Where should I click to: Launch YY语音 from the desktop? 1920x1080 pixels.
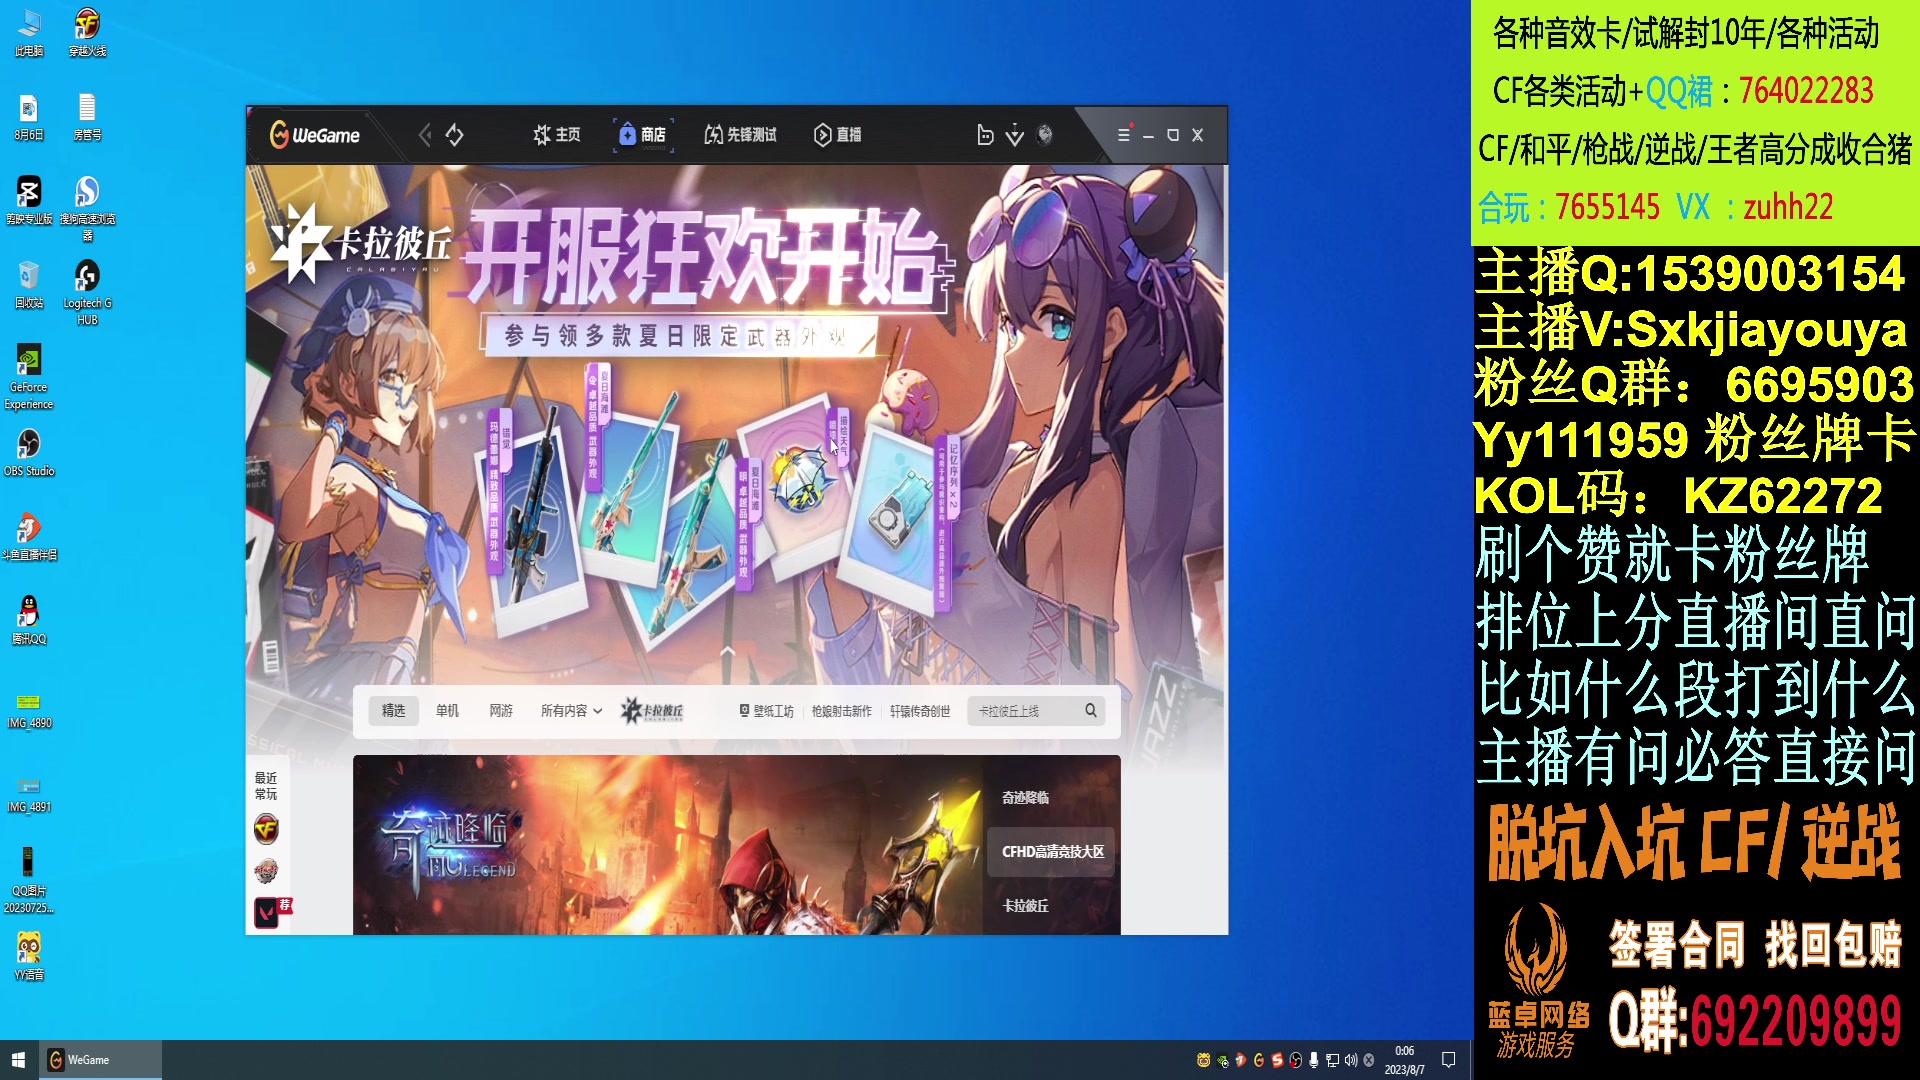tap(29, 956)
